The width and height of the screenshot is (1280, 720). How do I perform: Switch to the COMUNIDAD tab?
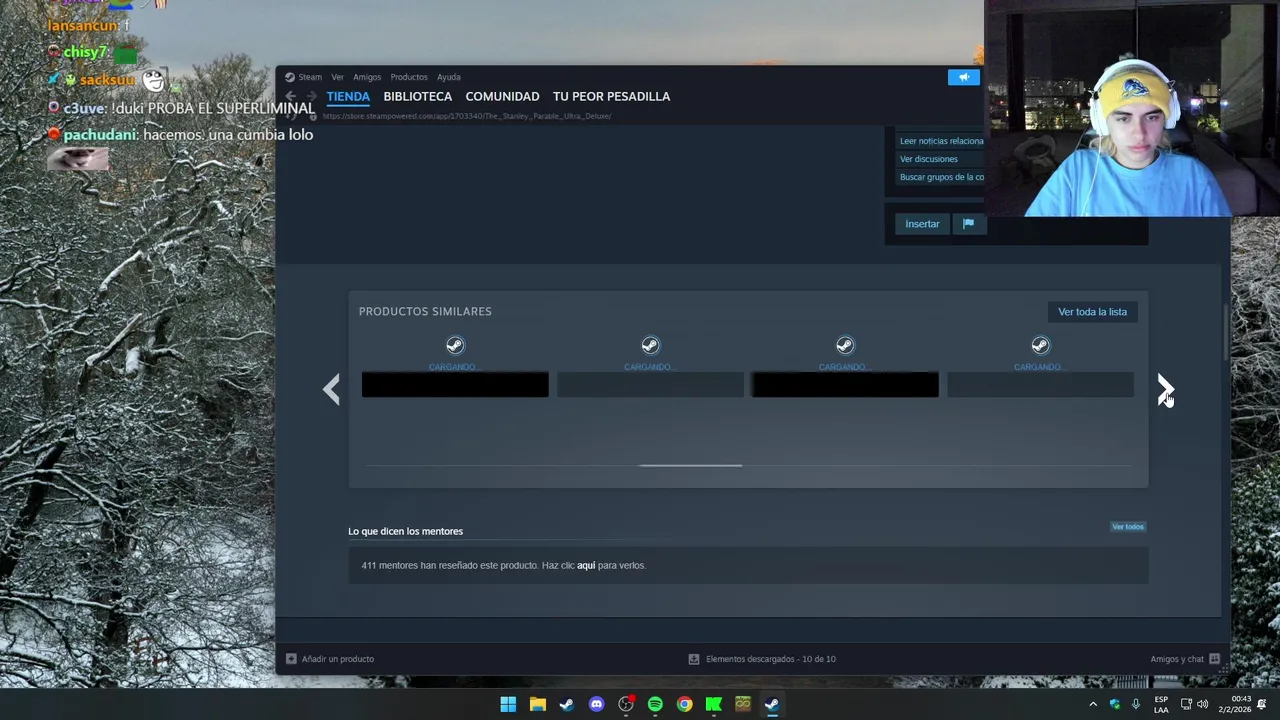pos(502,96)
